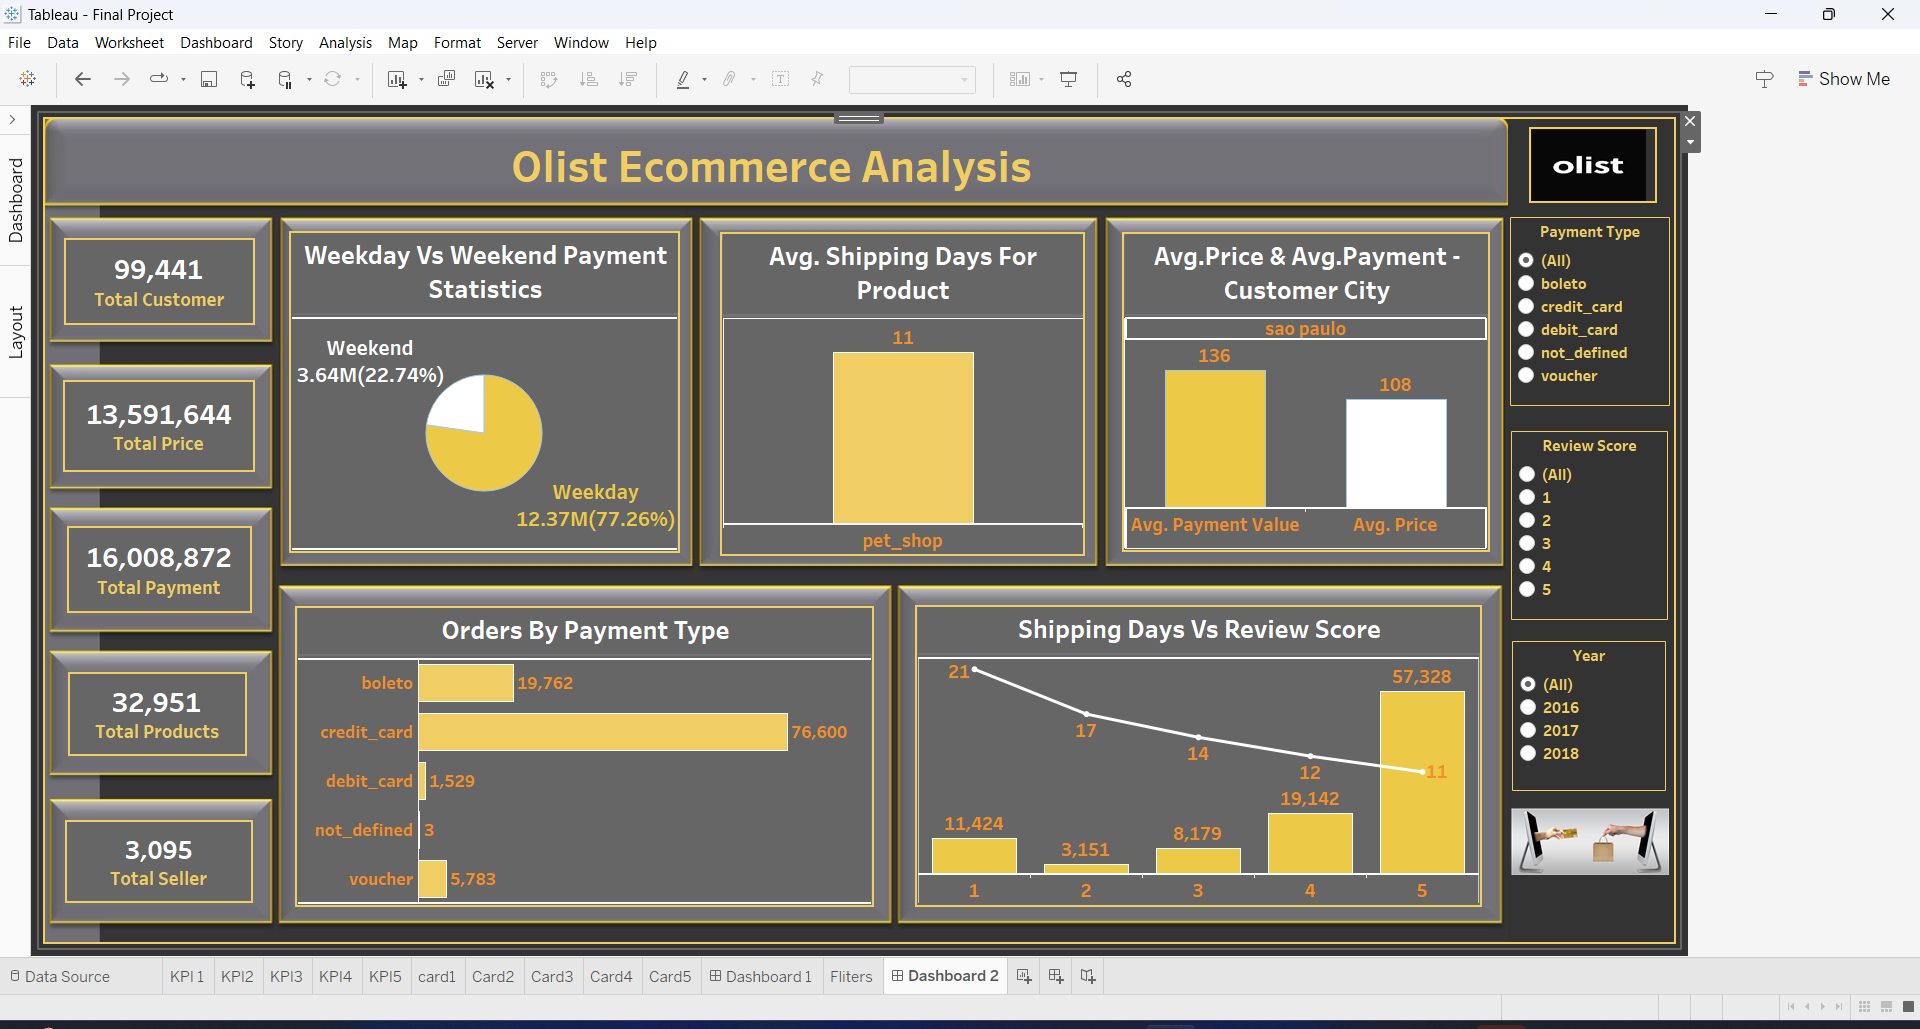Expand the New Worksheet dropdown arrow
The width and height of the screenshot is (1920, 1029).
pos(421,80)
